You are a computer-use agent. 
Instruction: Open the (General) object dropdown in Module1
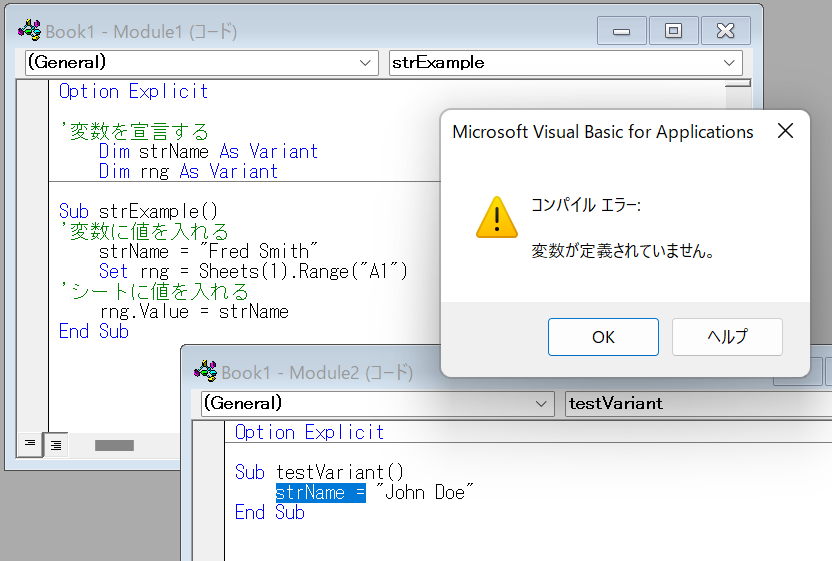coord(365,63)
